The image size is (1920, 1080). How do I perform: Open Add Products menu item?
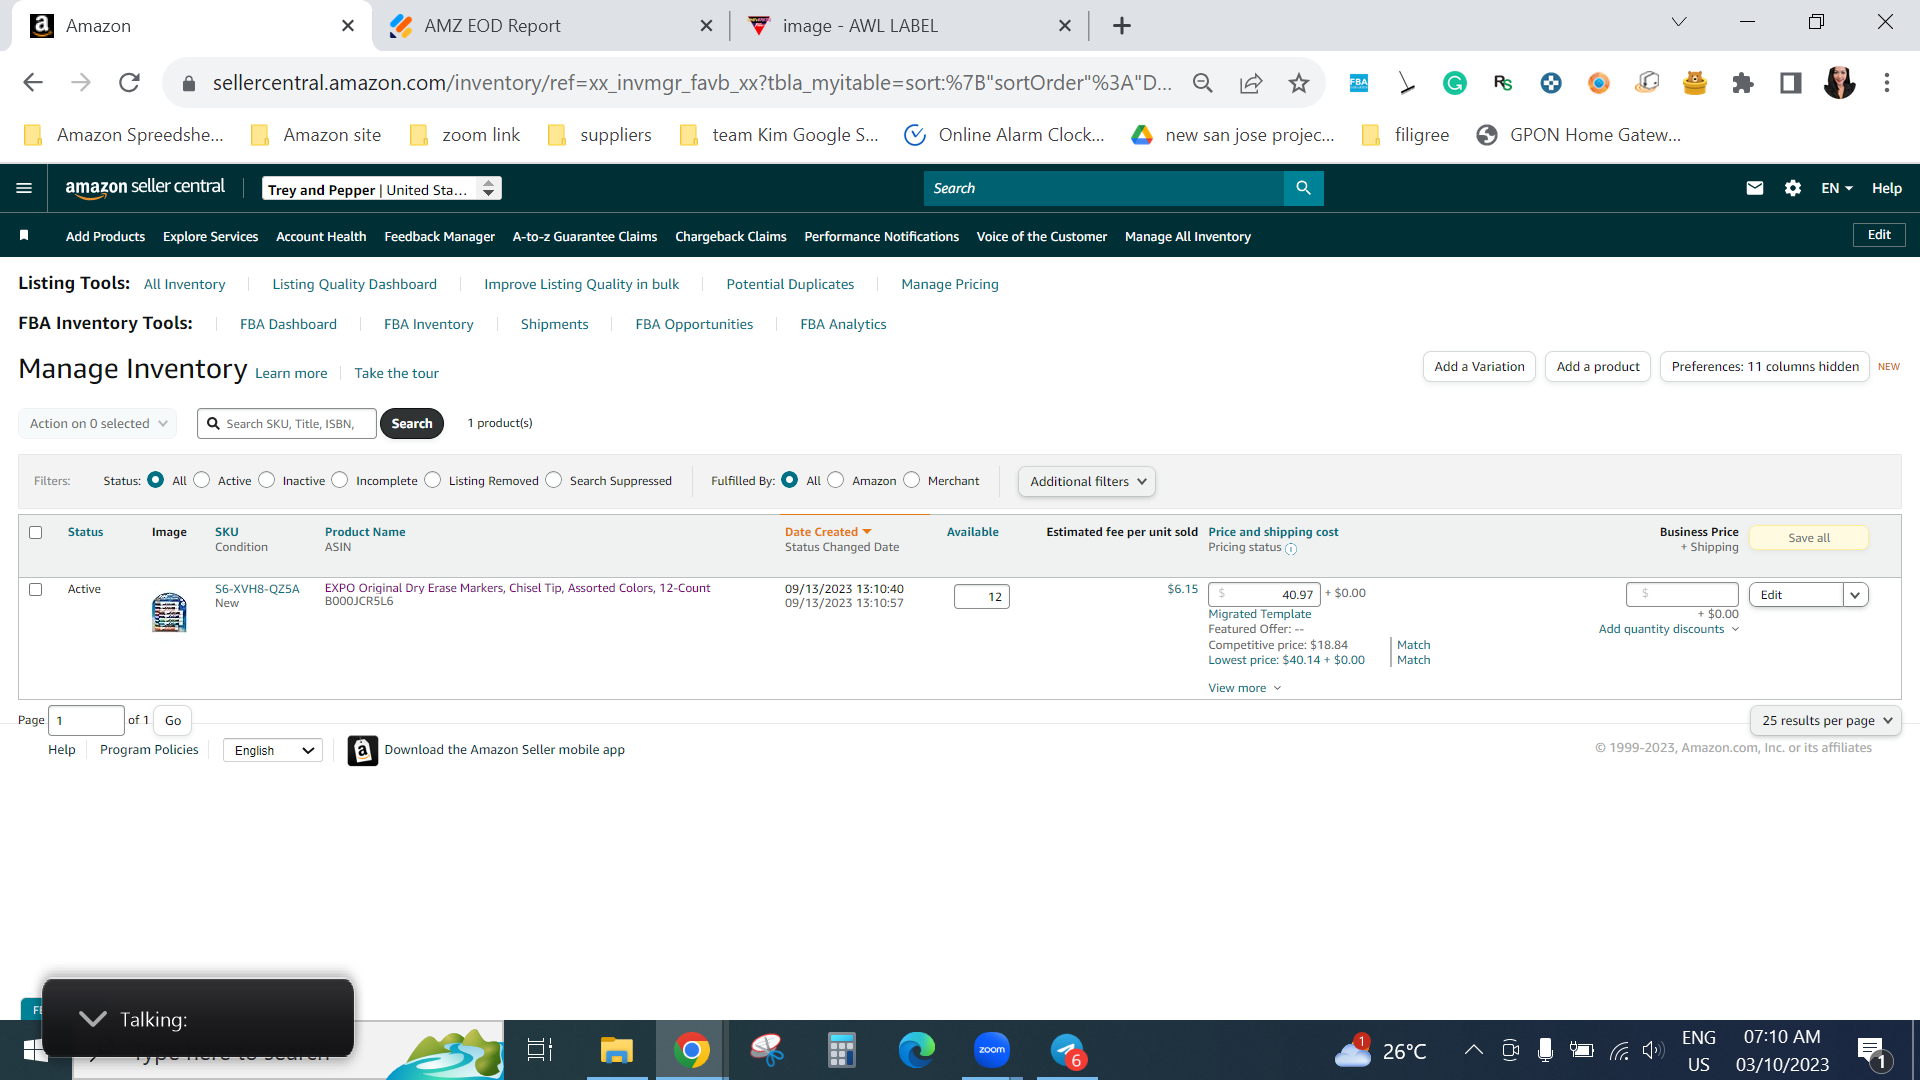(105, 236)
